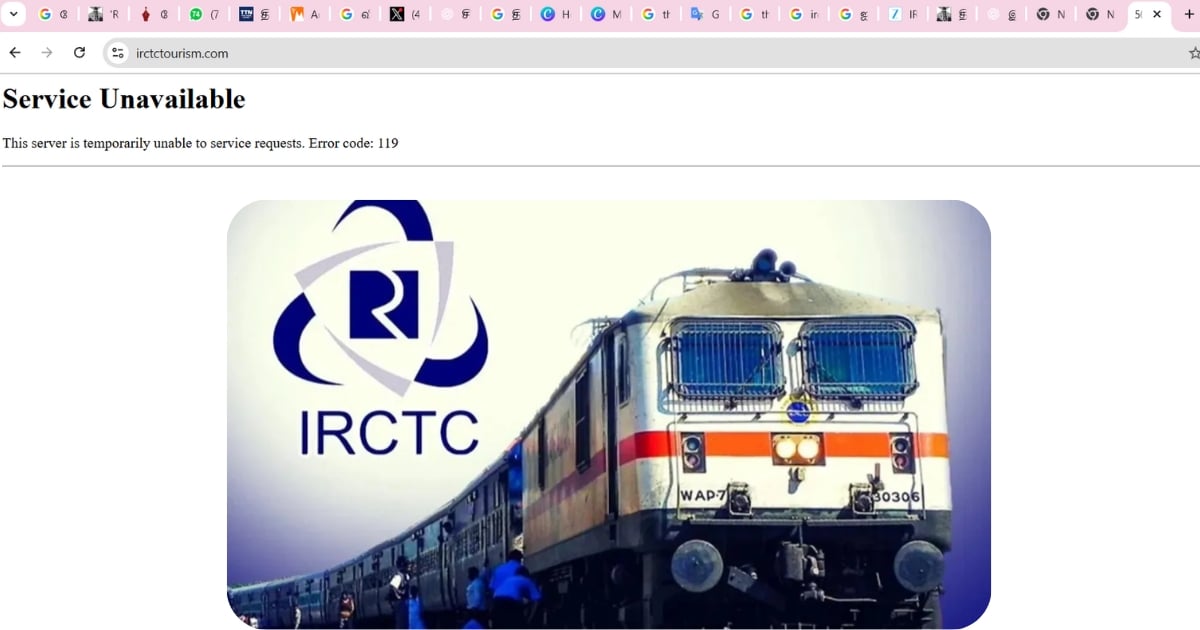Open the orange M-logo tab labeled A
The width and height of the screenshot is (1200, 630).
(304, 14)
